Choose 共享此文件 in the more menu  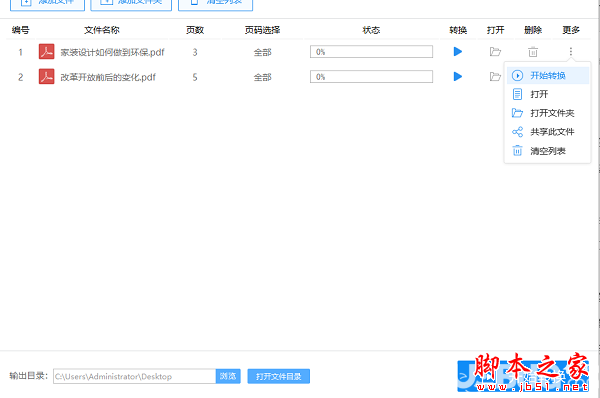click(548, 132)
